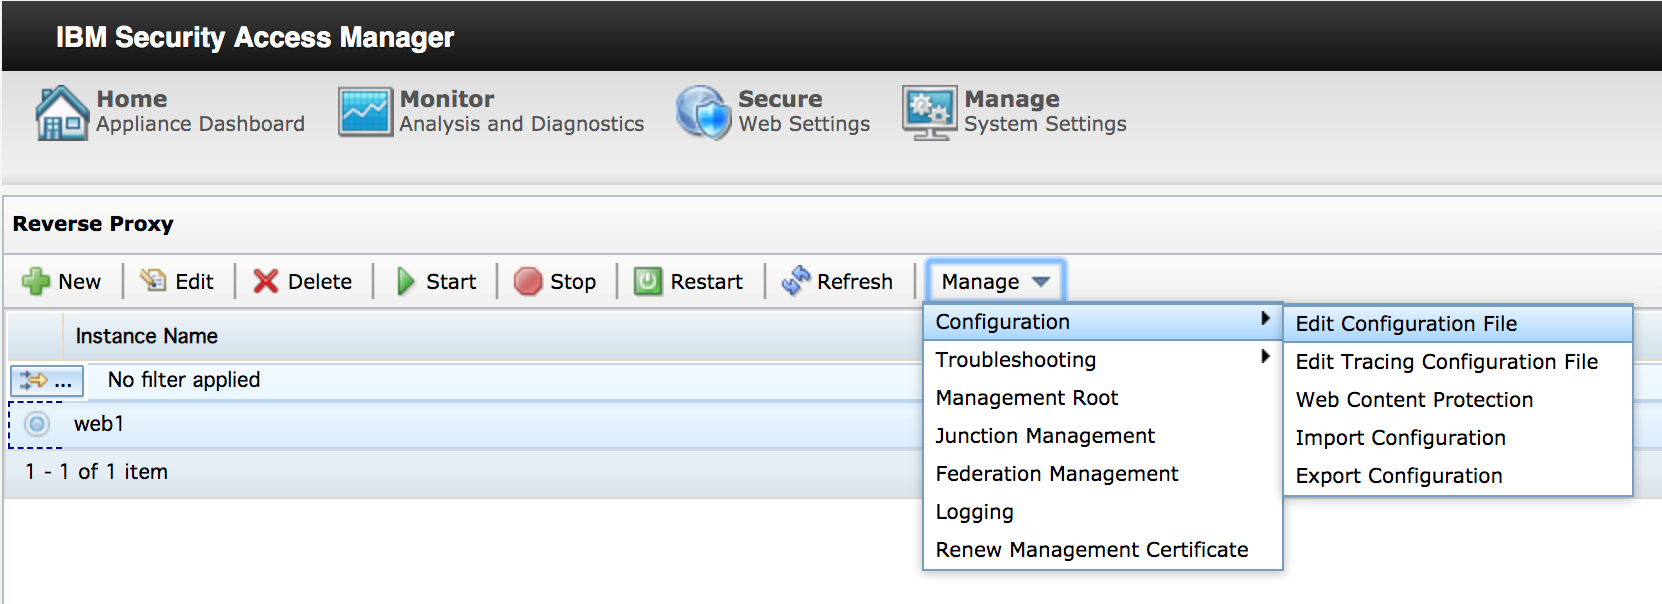Click the Manage System Settings gear icon
The image size is (1662, 604).
(928, 112)
